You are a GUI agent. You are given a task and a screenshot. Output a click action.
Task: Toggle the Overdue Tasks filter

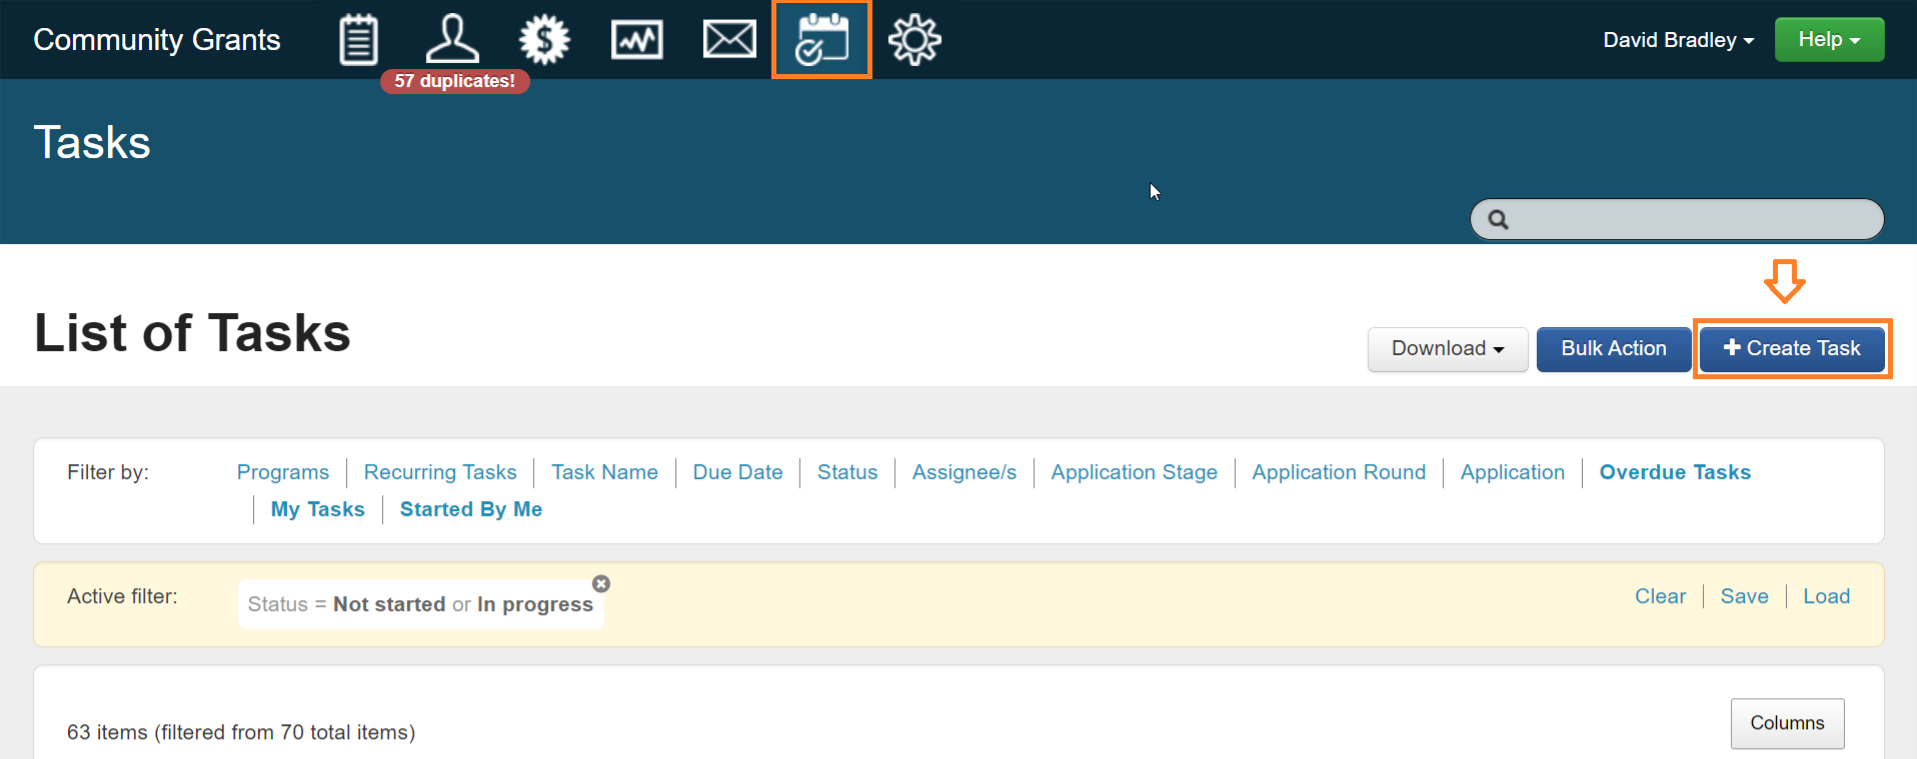point(1675,472)
